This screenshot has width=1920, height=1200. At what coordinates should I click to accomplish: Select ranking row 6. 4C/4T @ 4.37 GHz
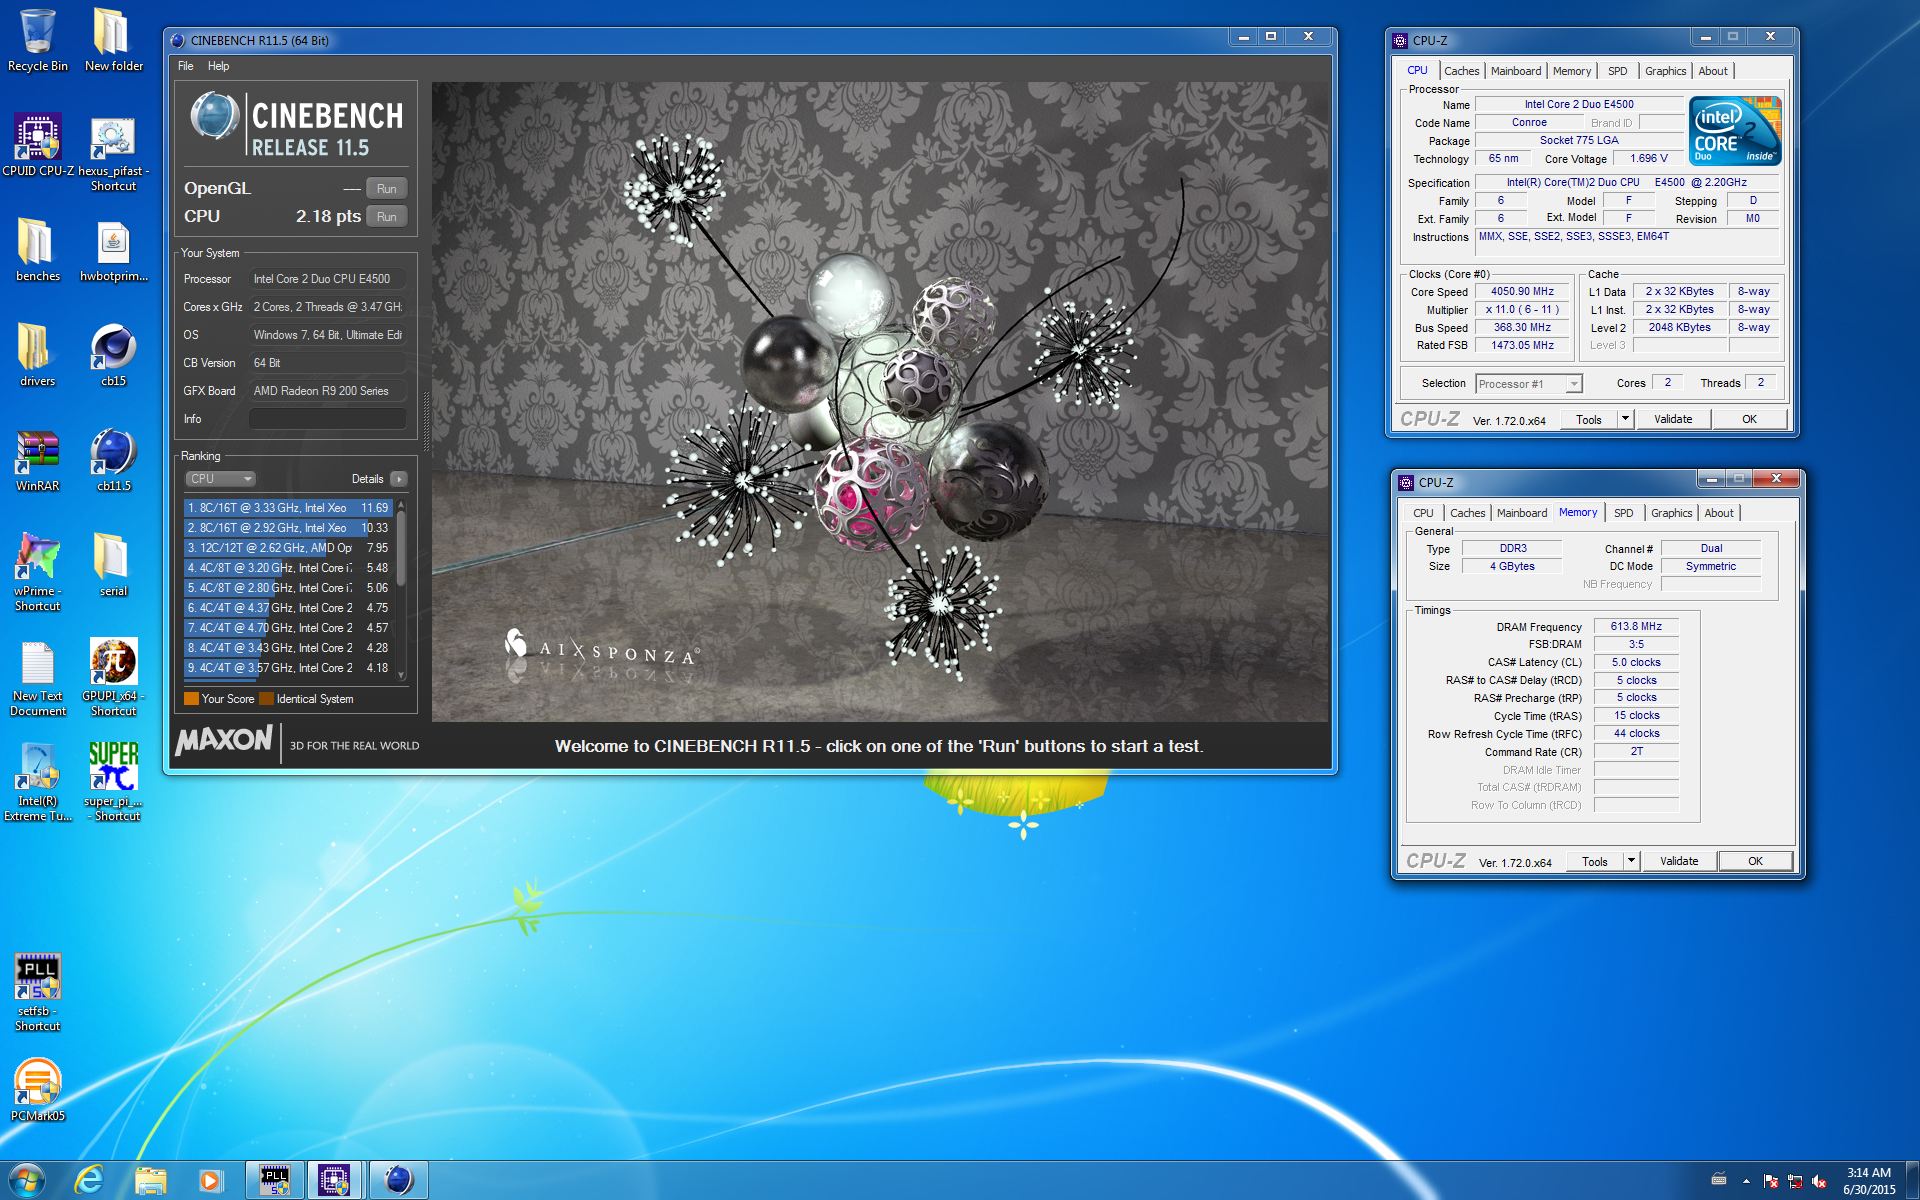[288, 608]
